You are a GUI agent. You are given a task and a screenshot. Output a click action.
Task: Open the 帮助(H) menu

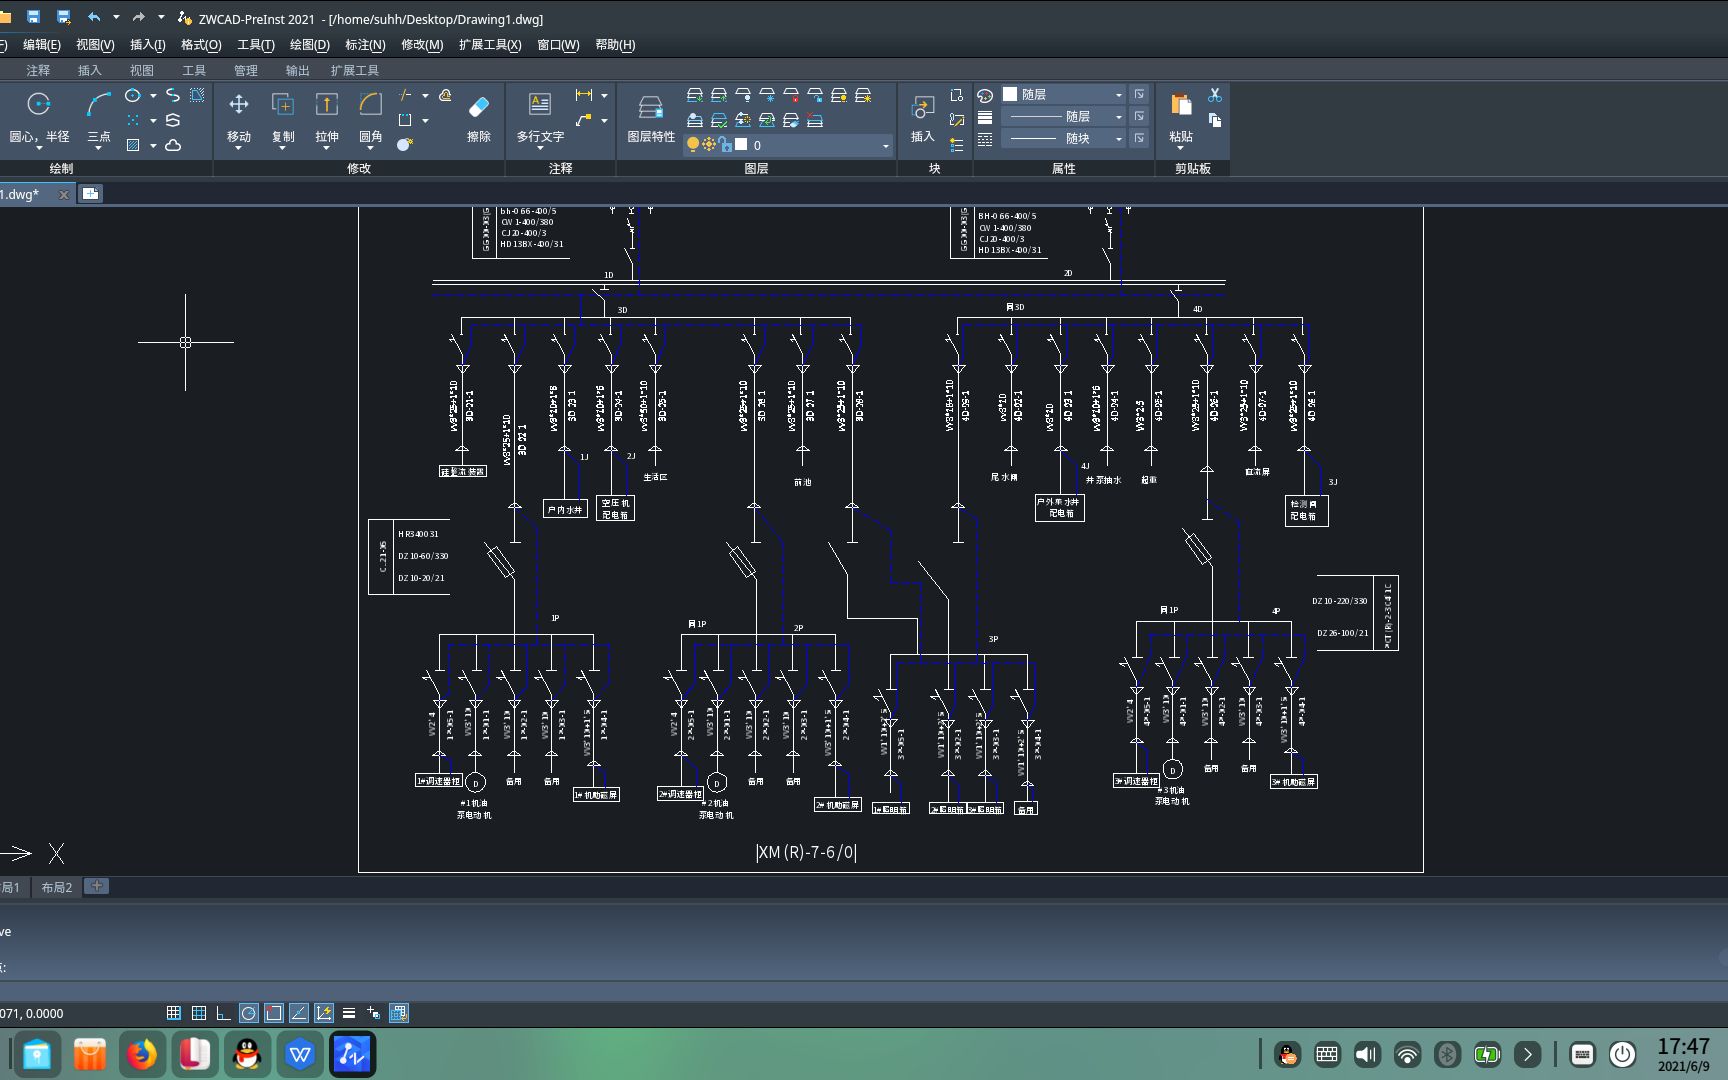pyautogui.click(x=615, y=45)
